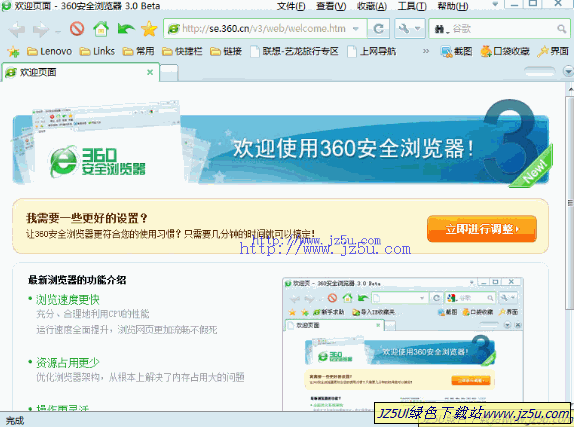
Task: Open the 收藏(A) menu
Action: [372, 6]
